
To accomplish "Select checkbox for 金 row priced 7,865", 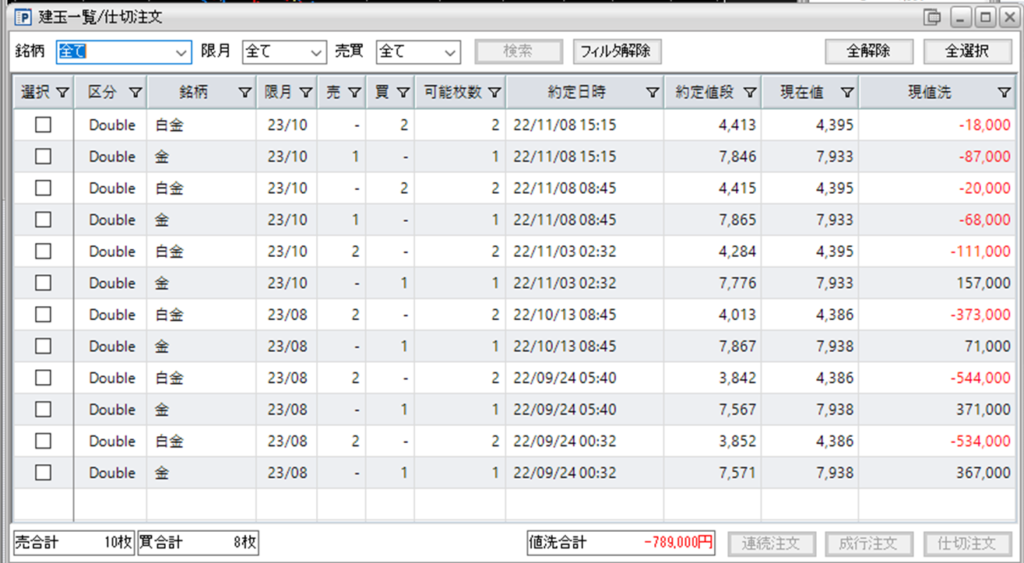I will tap(43, 219).
